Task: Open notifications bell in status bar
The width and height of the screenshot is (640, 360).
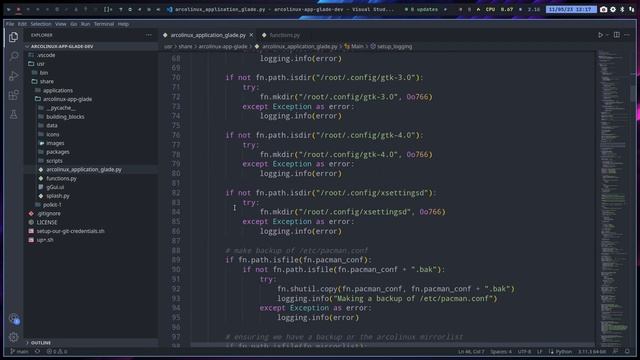Action: click(627, 351)
